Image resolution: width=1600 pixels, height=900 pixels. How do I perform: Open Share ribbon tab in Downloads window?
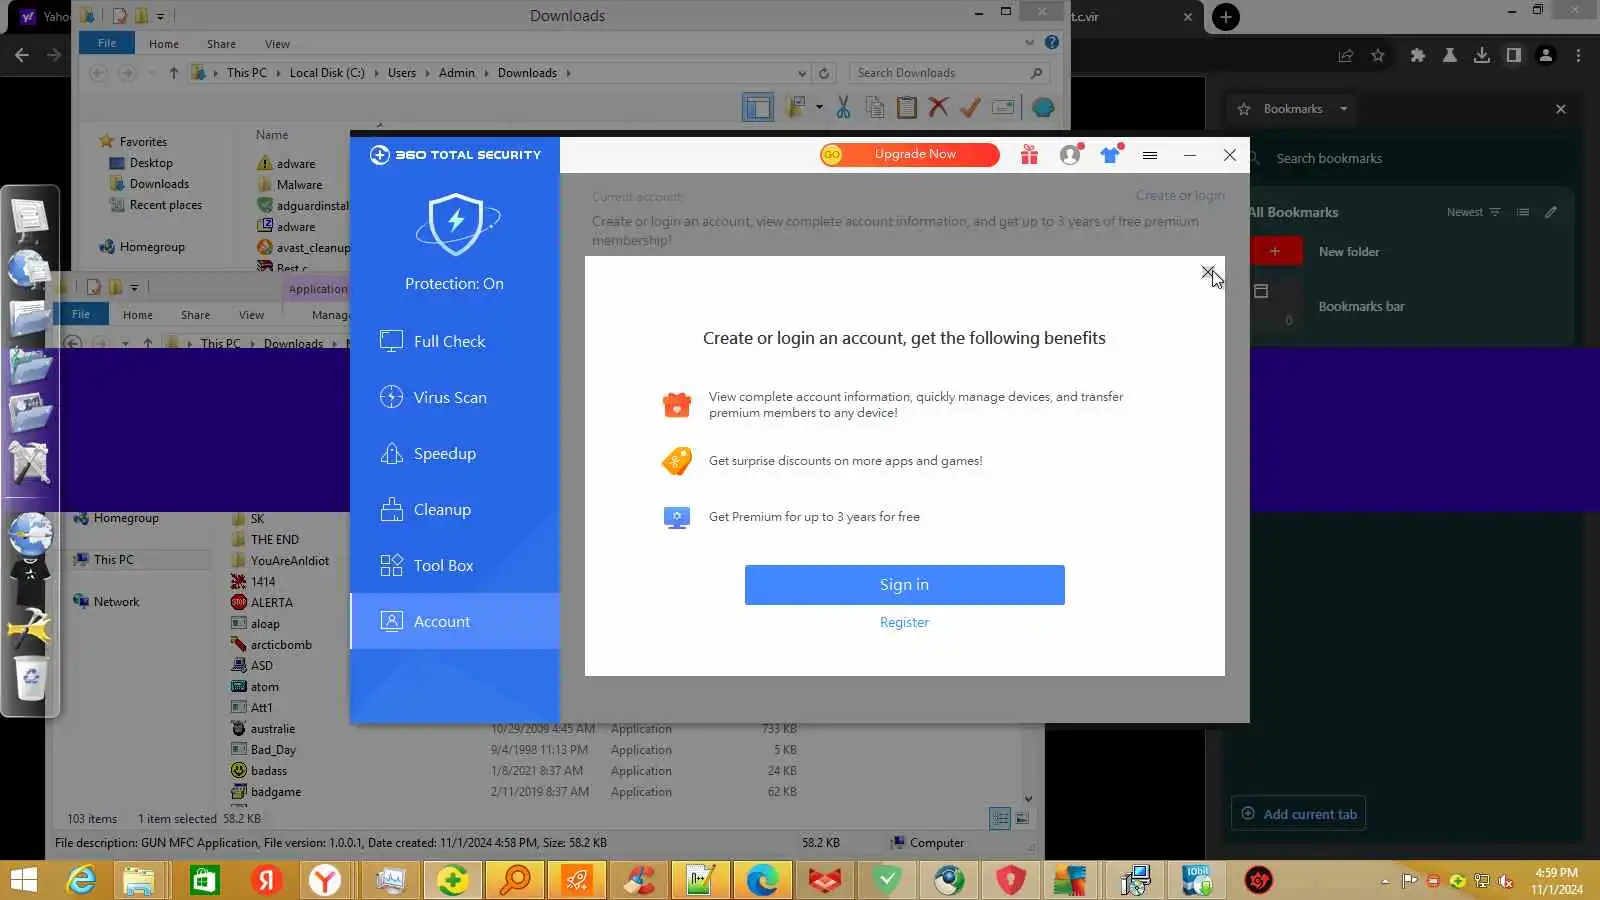point(221,44)
